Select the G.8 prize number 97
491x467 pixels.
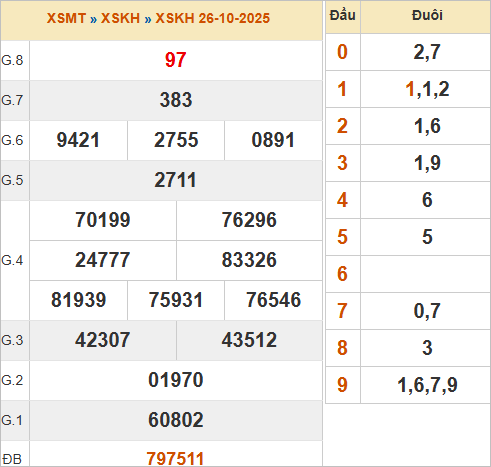pos(176,60)
